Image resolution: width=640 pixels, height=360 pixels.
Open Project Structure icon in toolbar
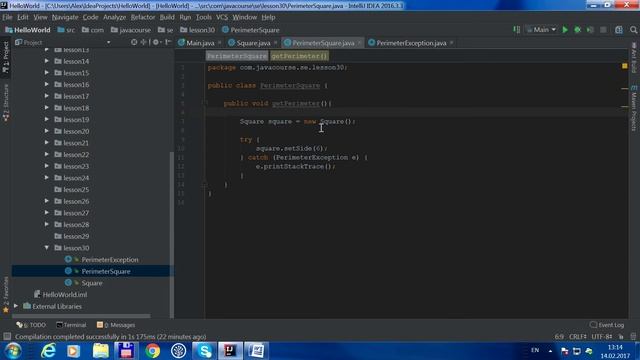tap(619, 30)
